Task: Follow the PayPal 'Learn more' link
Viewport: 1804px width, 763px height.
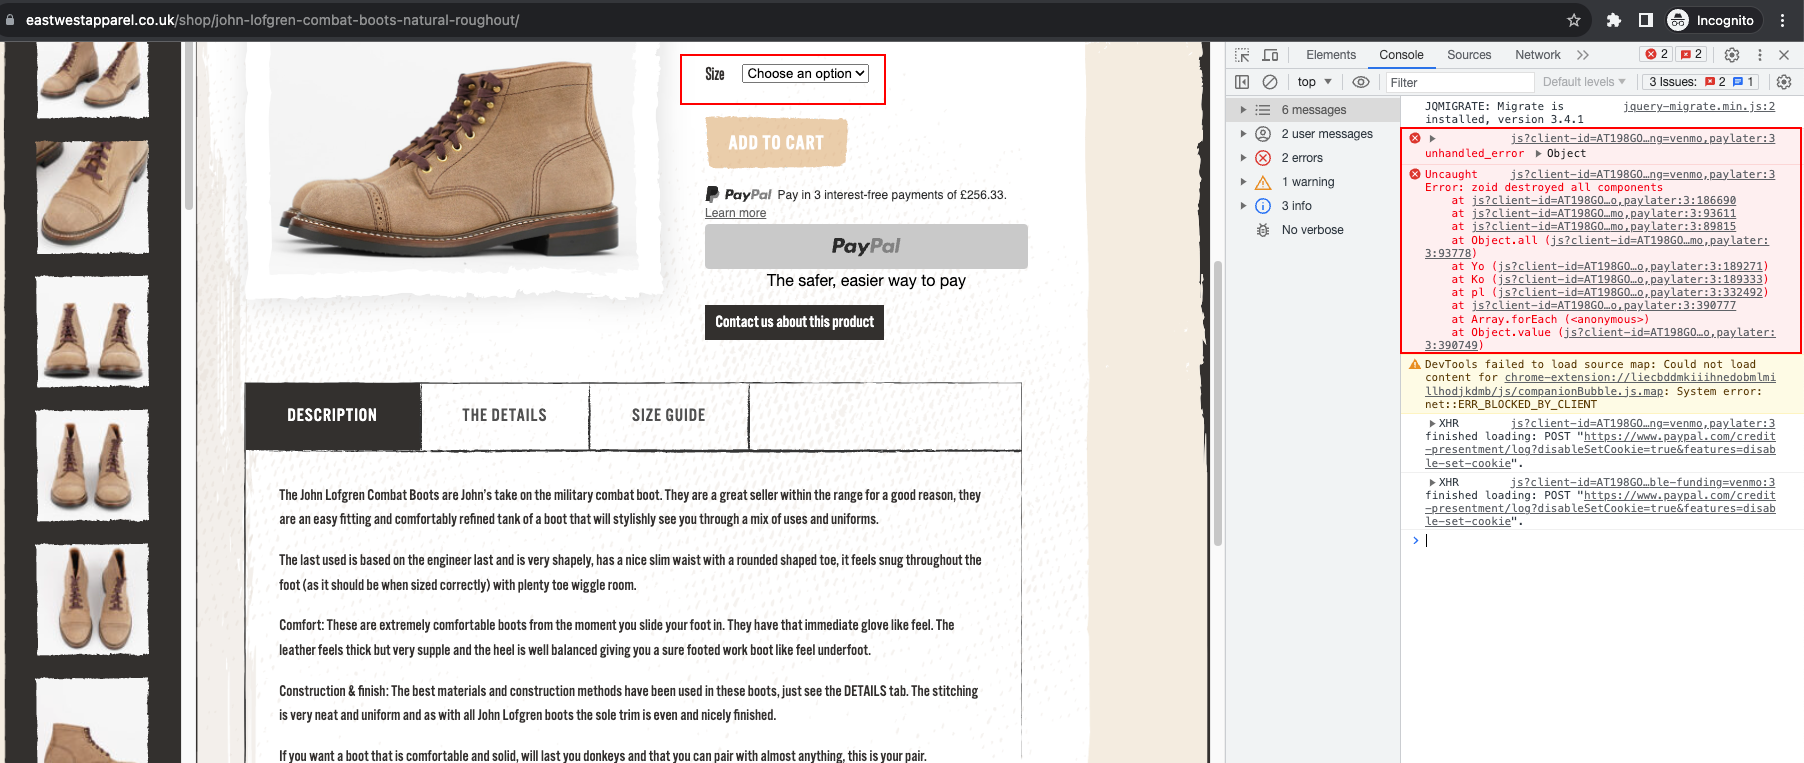Action: (x=735, y=213)
